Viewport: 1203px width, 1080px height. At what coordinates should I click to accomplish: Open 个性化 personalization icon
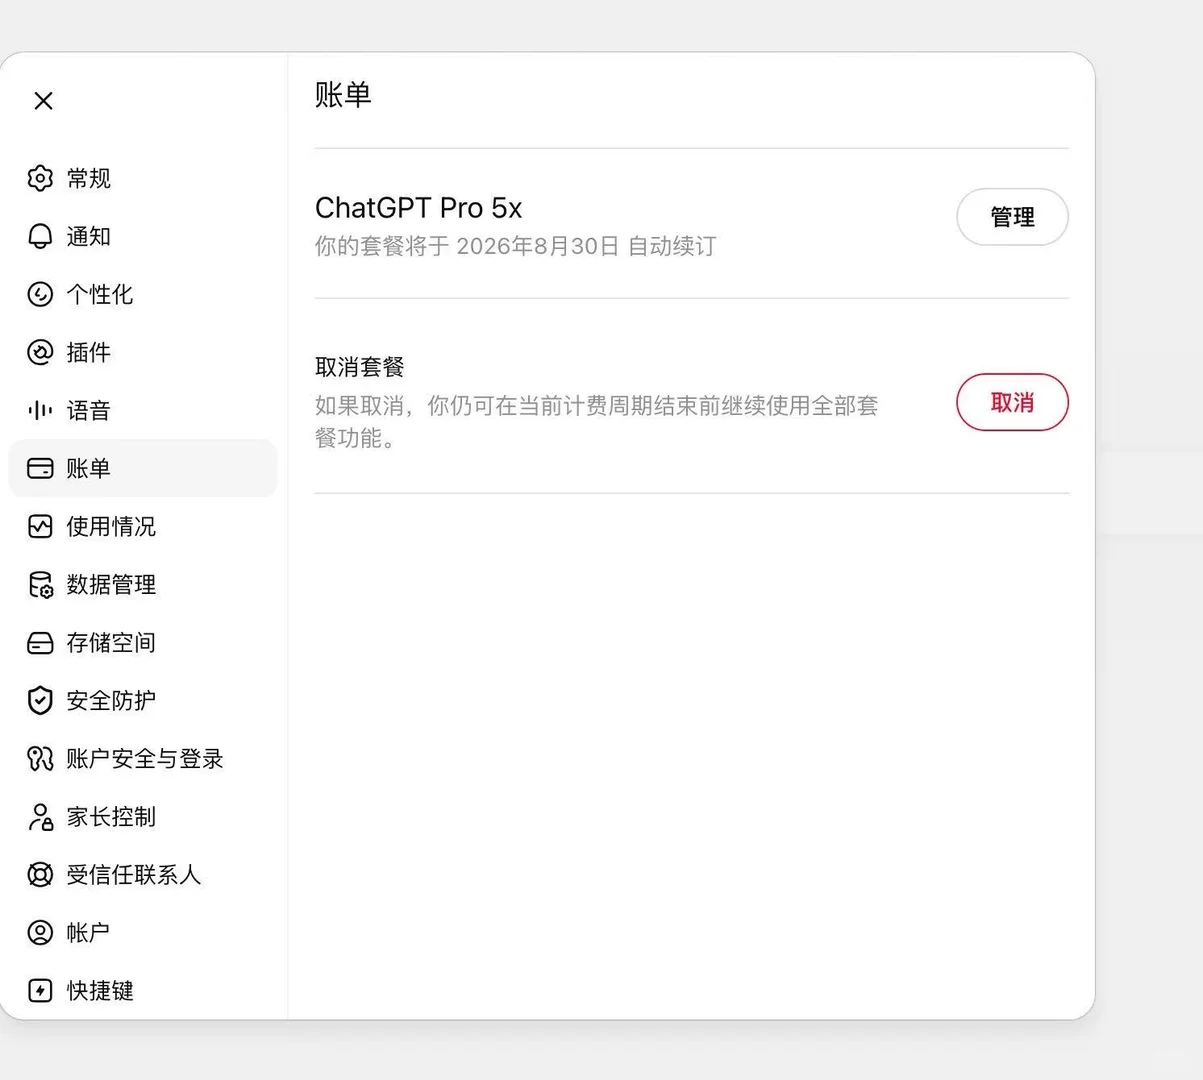[40, 294]
